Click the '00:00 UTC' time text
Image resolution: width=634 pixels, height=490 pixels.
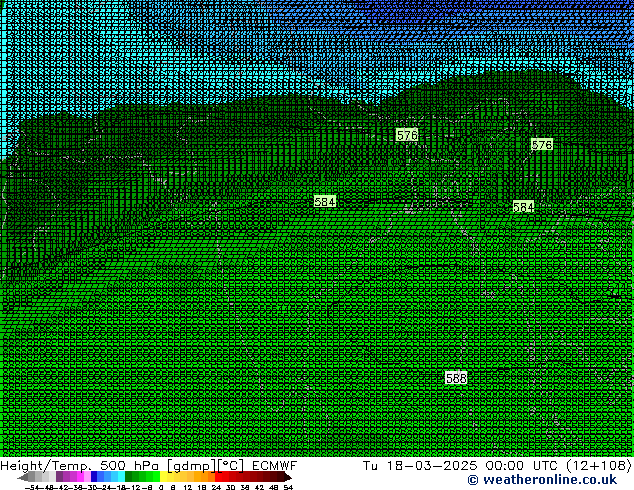pyautogui.click(x=520, y=466)
